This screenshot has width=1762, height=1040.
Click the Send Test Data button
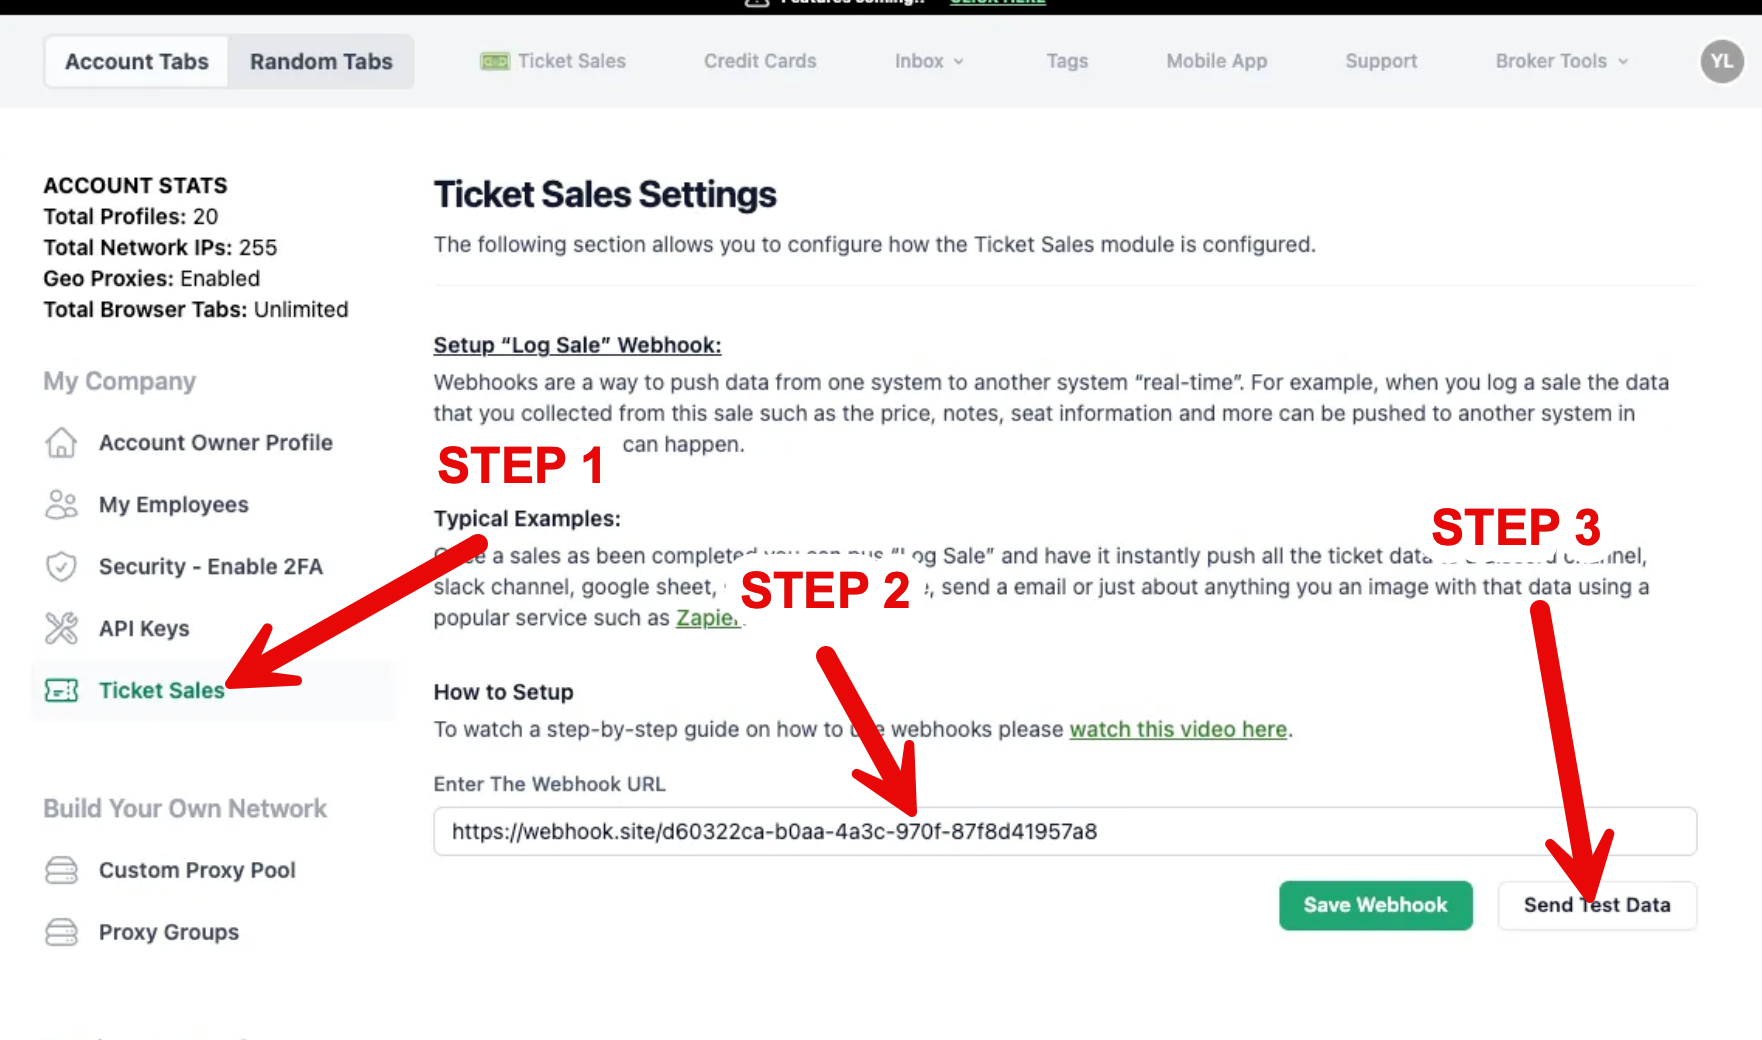[1596, 905]
